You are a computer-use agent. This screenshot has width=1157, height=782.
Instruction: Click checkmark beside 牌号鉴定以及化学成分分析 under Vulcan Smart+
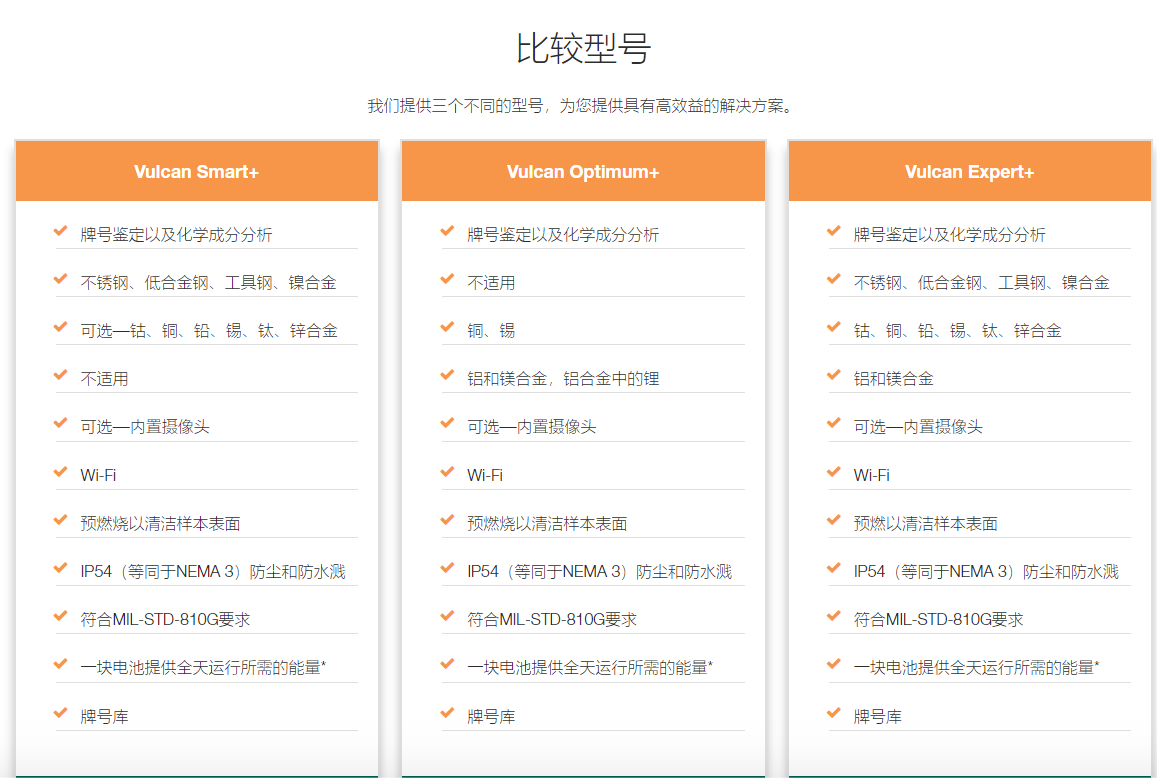(61, 232)
